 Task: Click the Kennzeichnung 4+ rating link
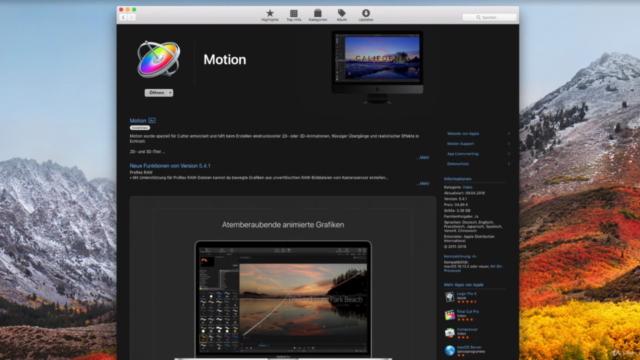point(460,256)
